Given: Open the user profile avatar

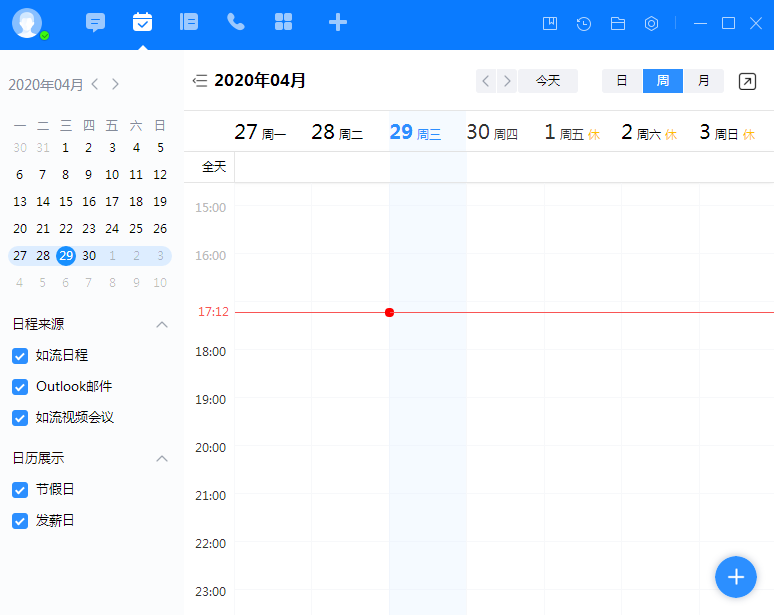Looking at the screenshot, I should [x=27, y=23].
